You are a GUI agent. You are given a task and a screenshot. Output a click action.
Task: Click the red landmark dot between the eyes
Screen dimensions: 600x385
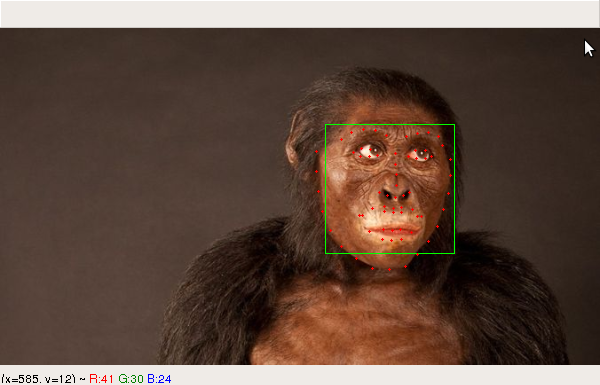(395, 153)
